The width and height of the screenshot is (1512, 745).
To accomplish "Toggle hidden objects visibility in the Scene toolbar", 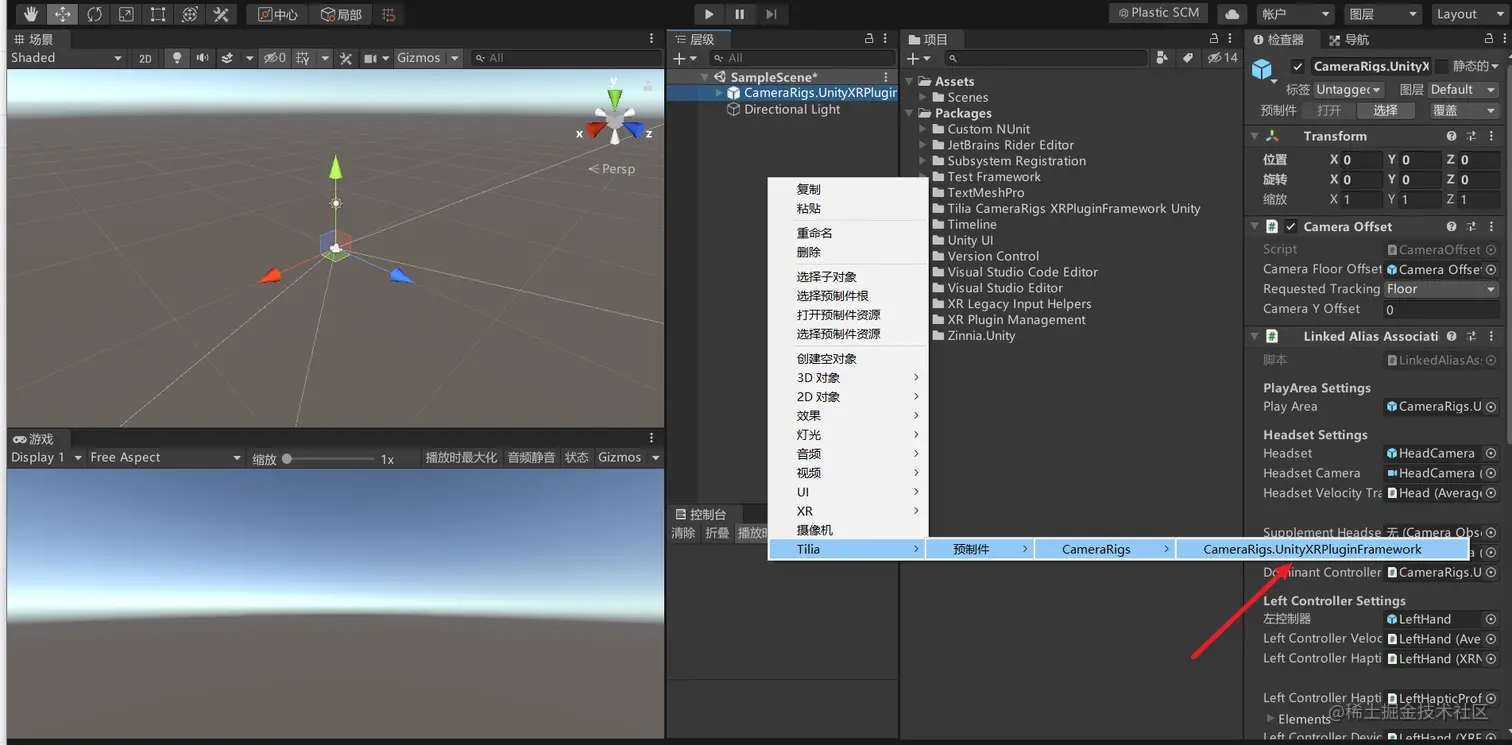I will pos(274,58).
